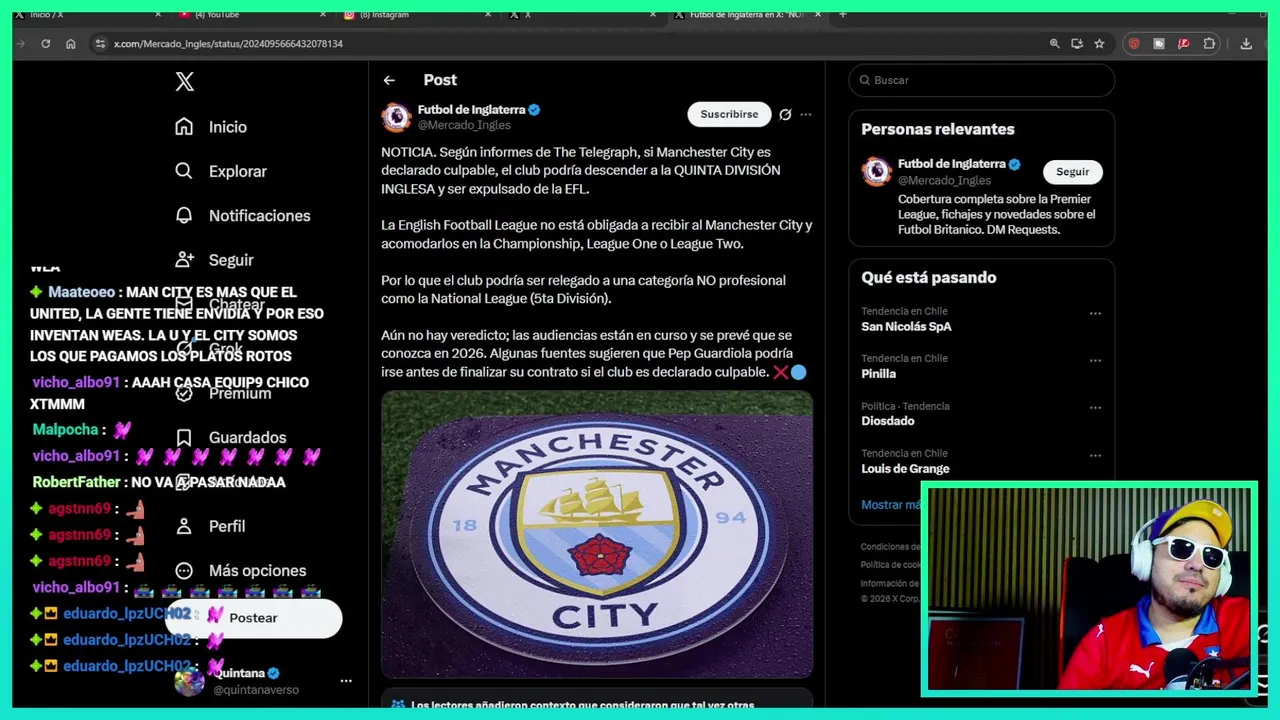Screen dimensions: 1280x720
Task: Click the browser forward arrow
Action: click(21, 44)
